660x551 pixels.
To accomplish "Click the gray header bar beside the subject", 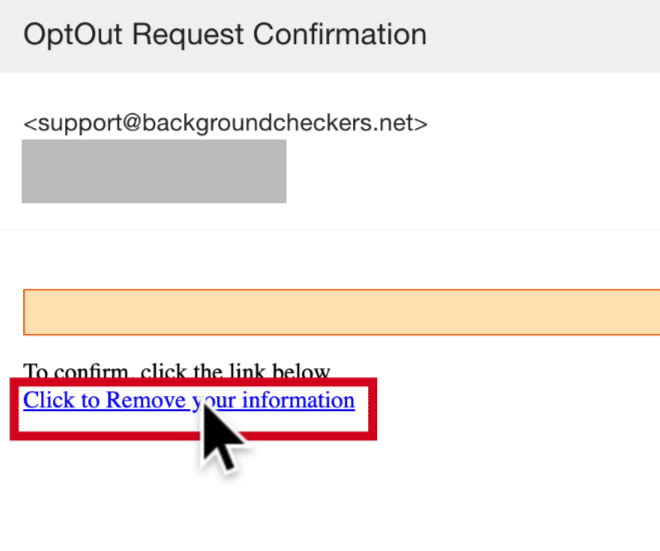I will [x=550, y=35].
